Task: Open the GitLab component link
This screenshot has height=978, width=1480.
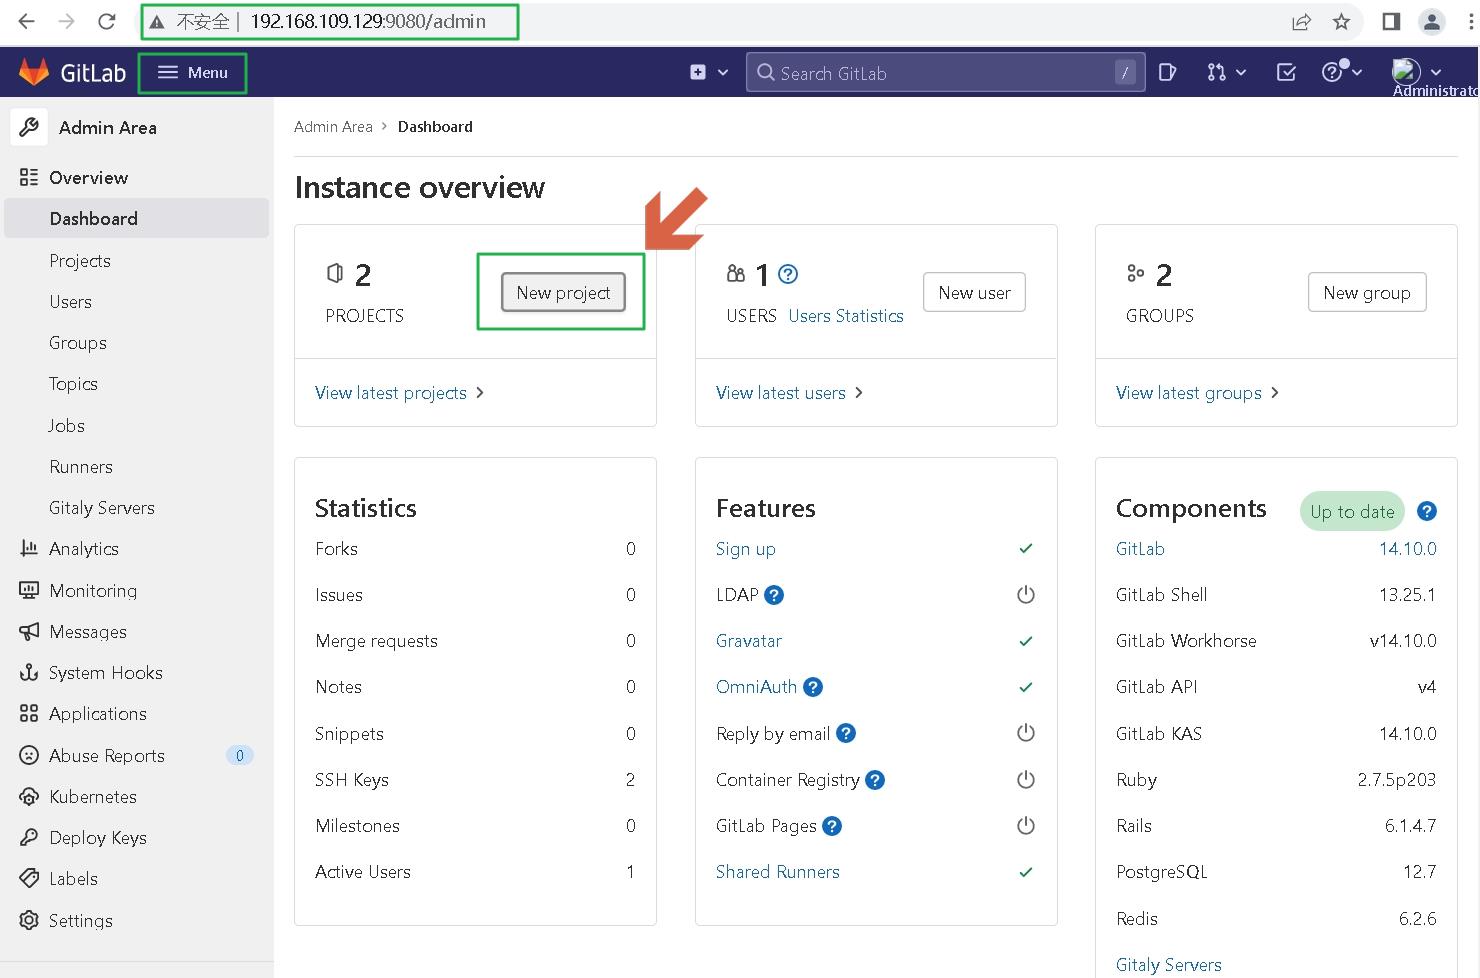Action: coord(1140,549)
